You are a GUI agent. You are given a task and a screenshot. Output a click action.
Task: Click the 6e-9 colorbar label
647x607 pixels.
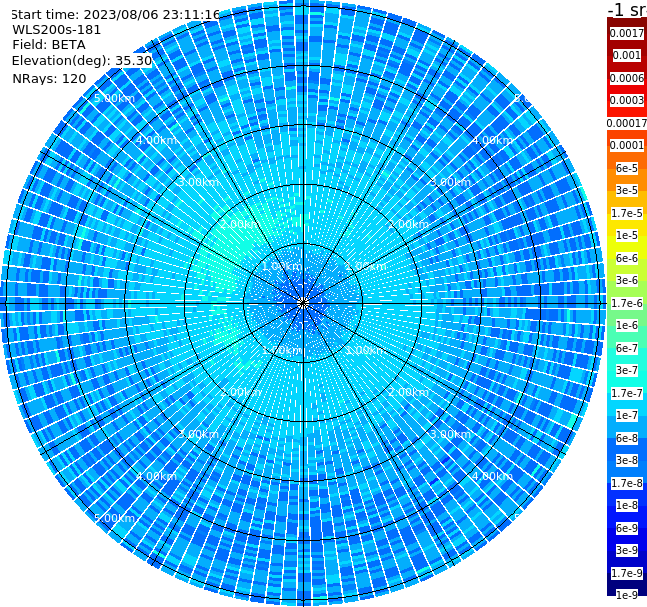(x=627, y=528)
